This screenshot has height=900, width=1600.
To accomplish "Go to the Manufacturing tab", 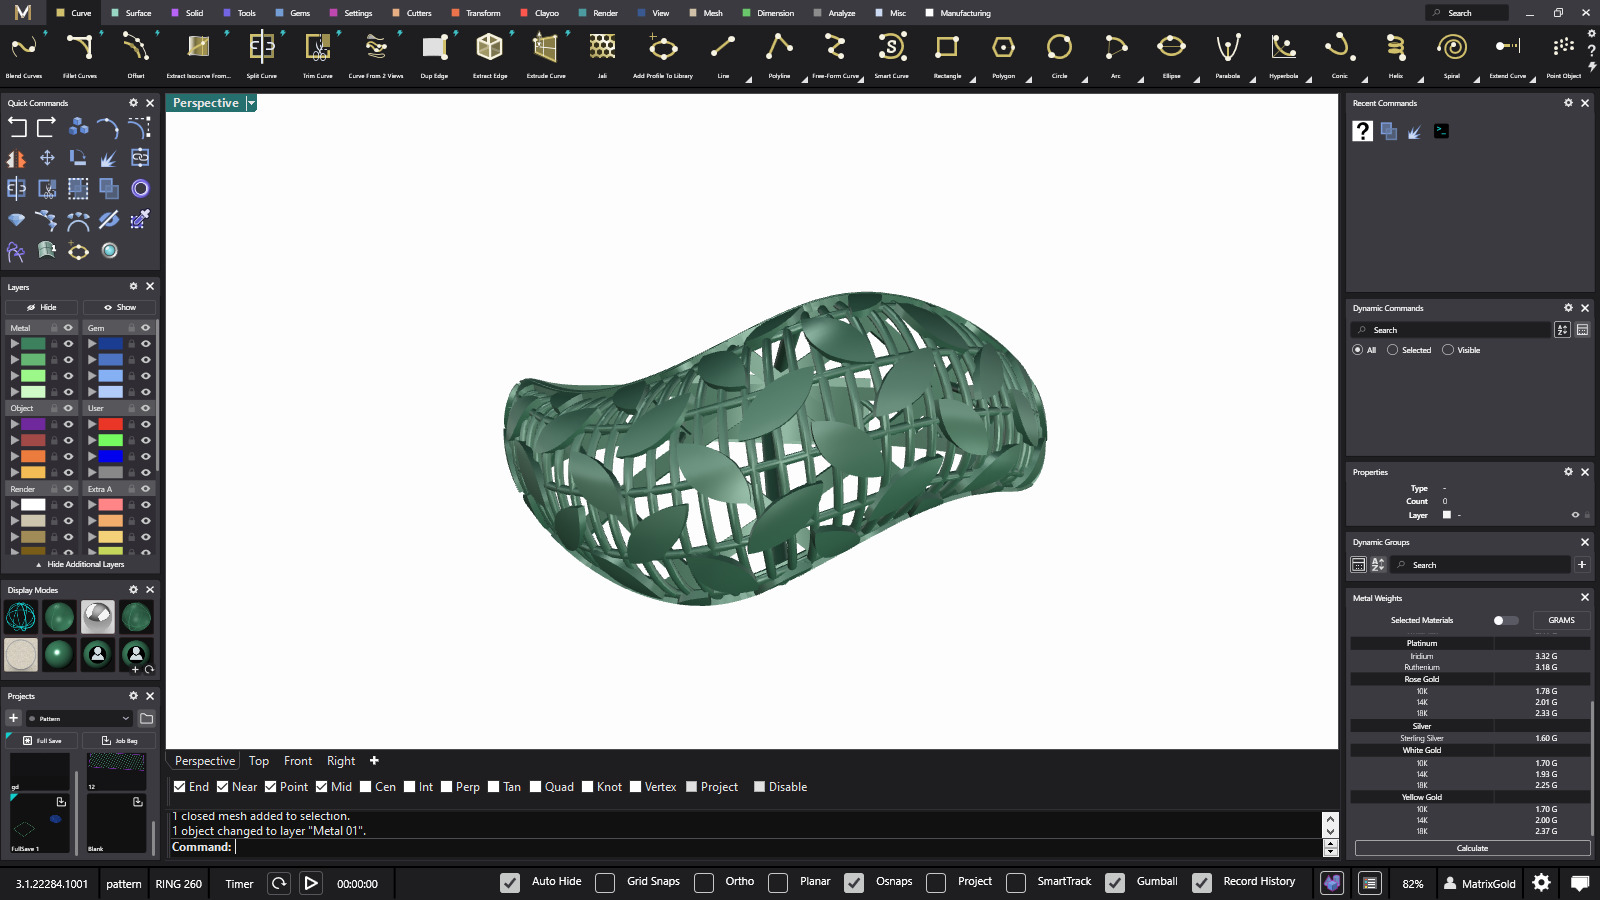I will pyautogui.click(x=958, y=13).
